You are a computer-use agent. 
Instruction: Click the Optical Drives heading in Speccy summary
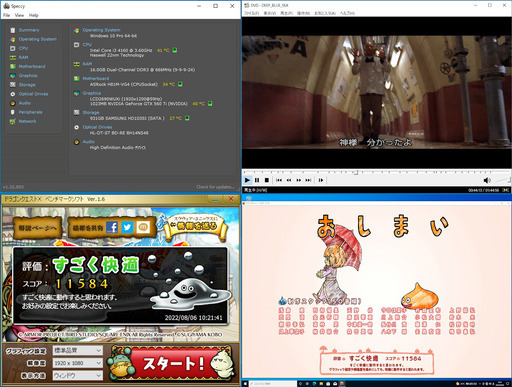pyautogui.click(x=97, y=127)
